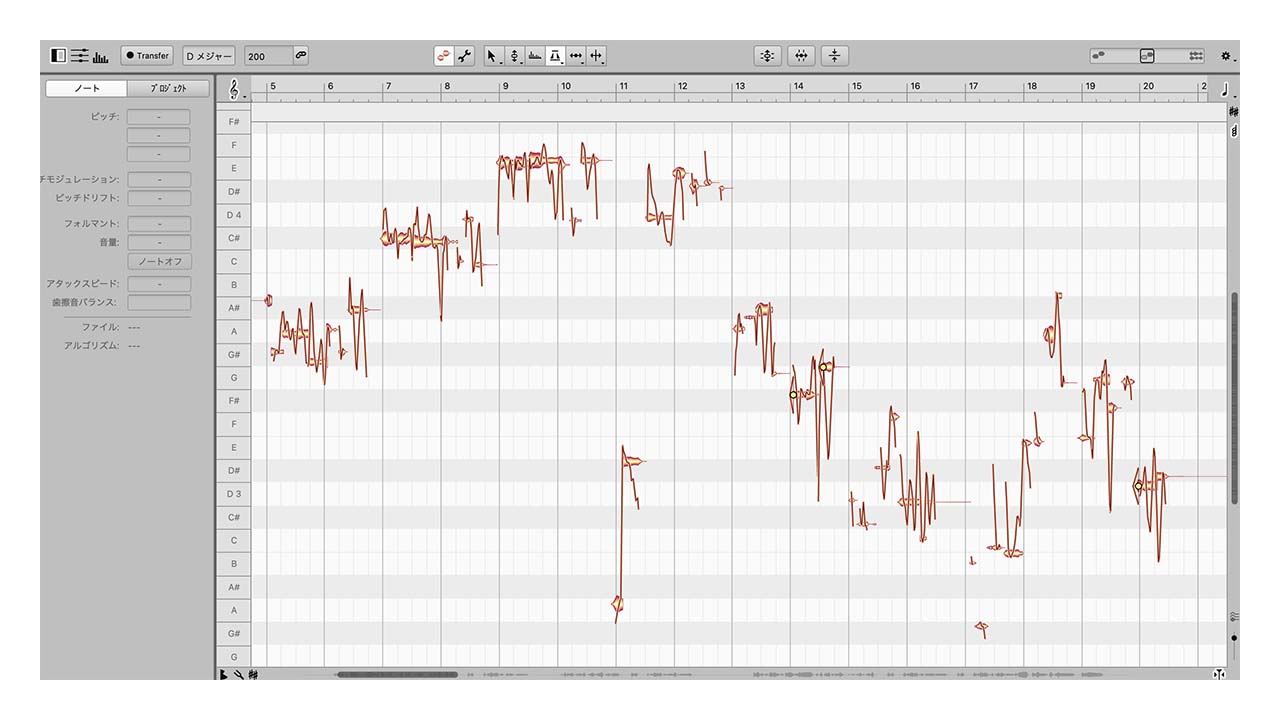Open the time quantization macro
The width and height of the screenshot is (1280, 720).
coord(802,56)
